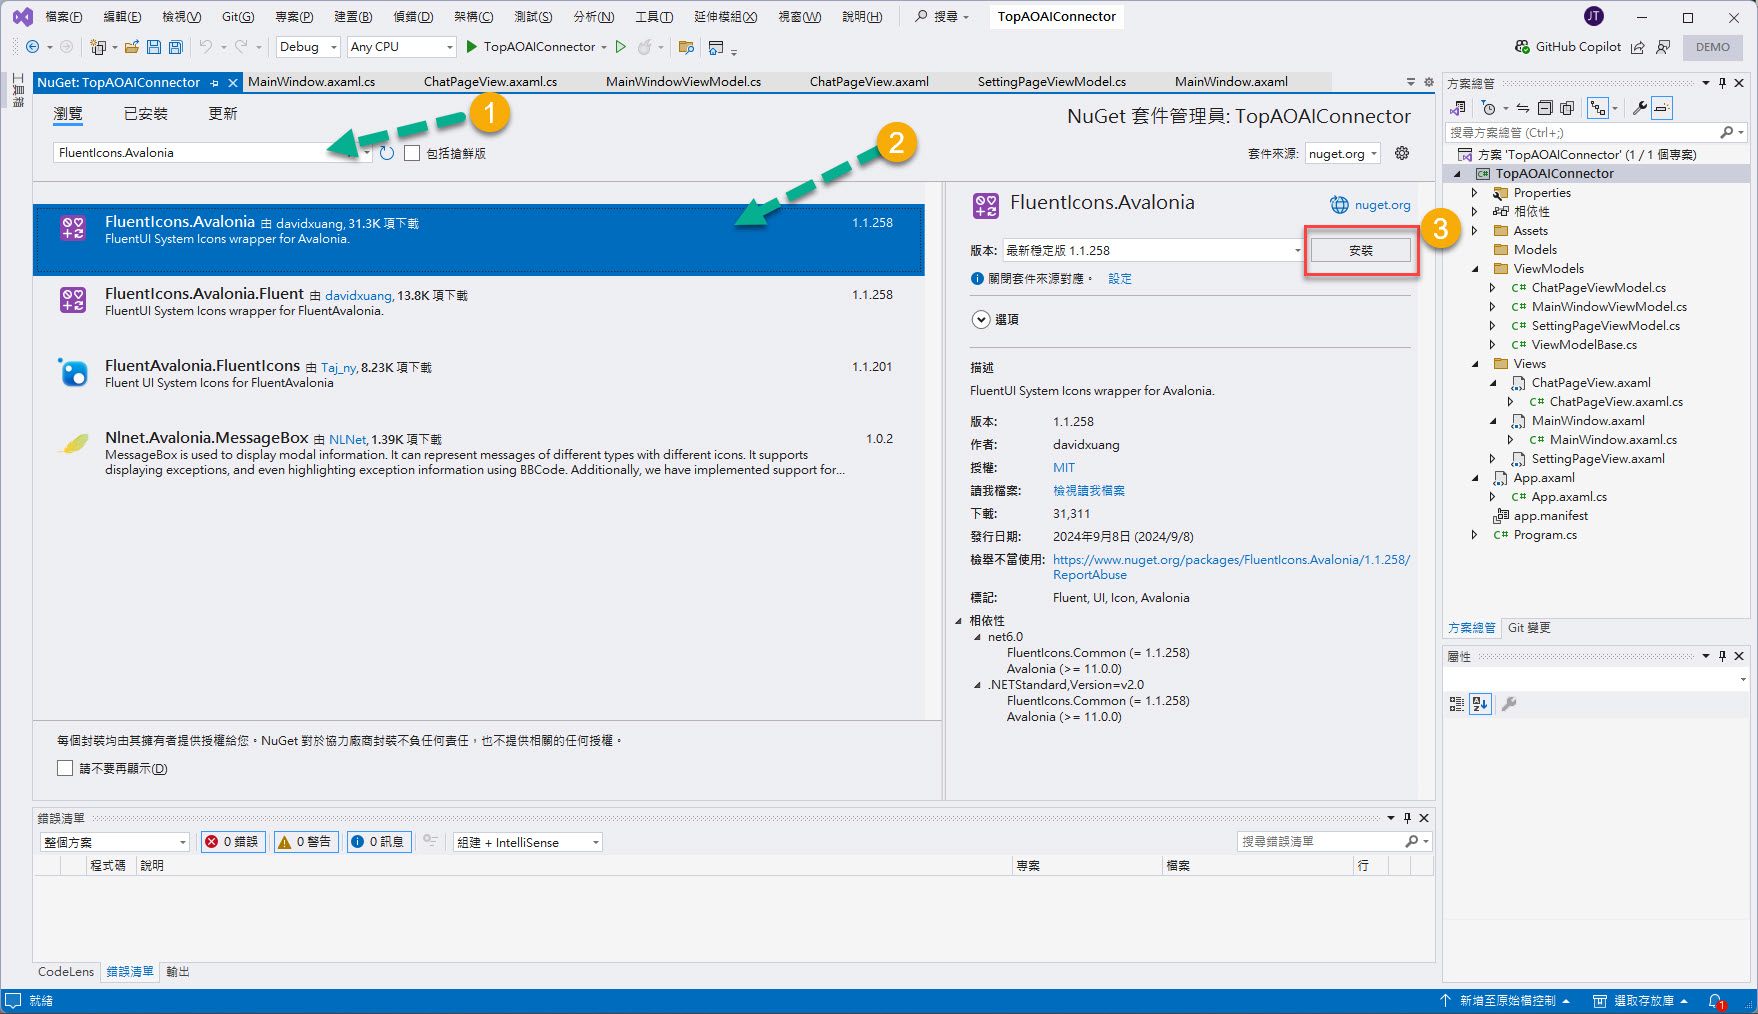Click the Solution Explorer search field
The image size is (1758, 1014).
point(1583,132)
